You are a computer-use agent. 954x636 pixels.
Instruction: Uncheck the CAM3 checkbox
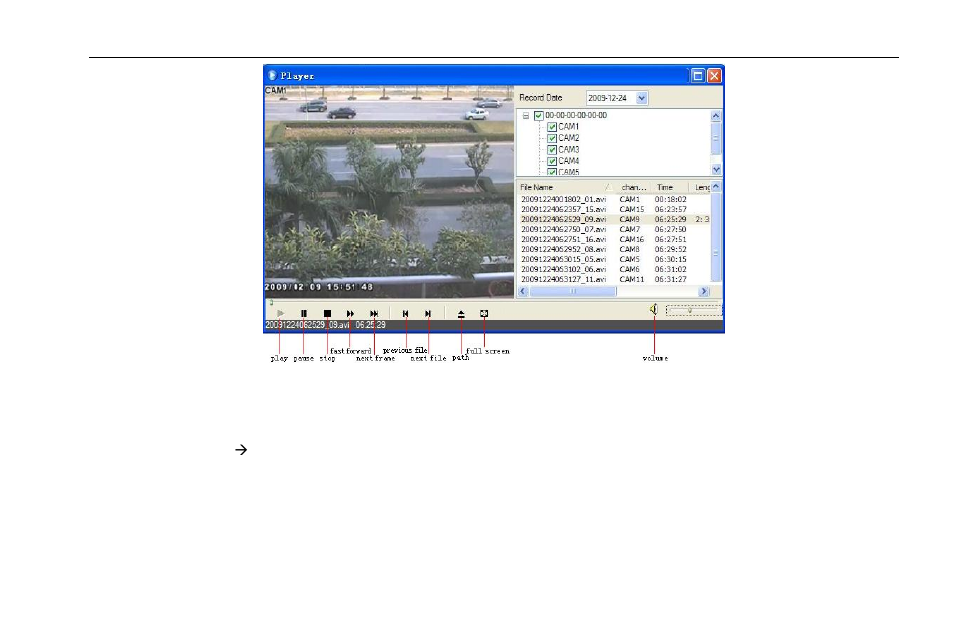(552, 150)
